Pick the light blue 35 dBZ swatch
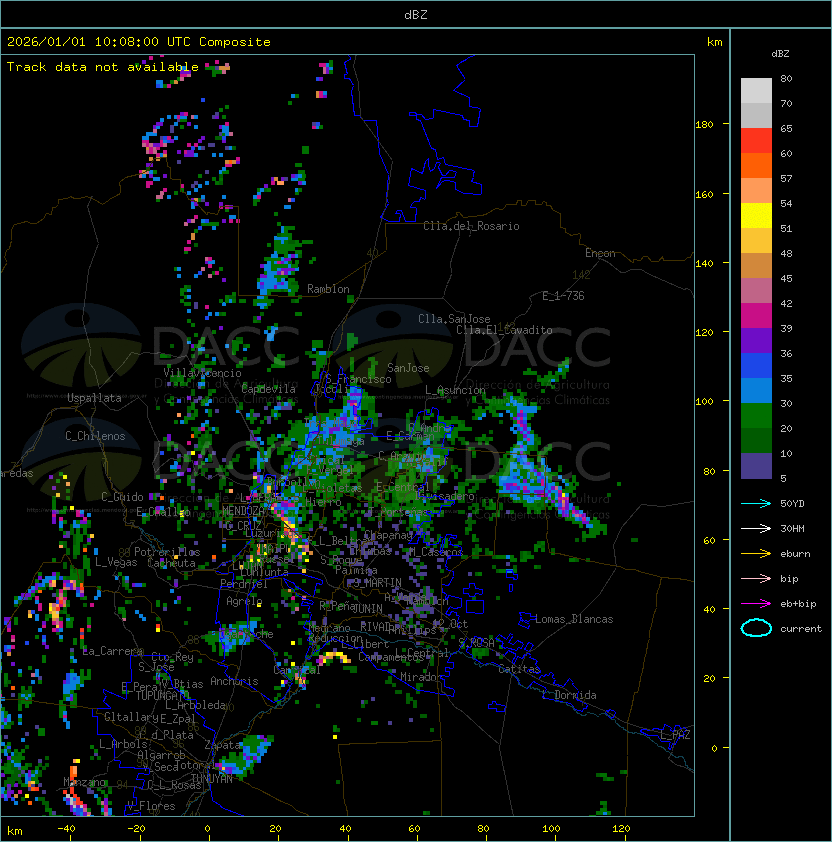This screenshot has height=842, width=832. click(756, 390)
